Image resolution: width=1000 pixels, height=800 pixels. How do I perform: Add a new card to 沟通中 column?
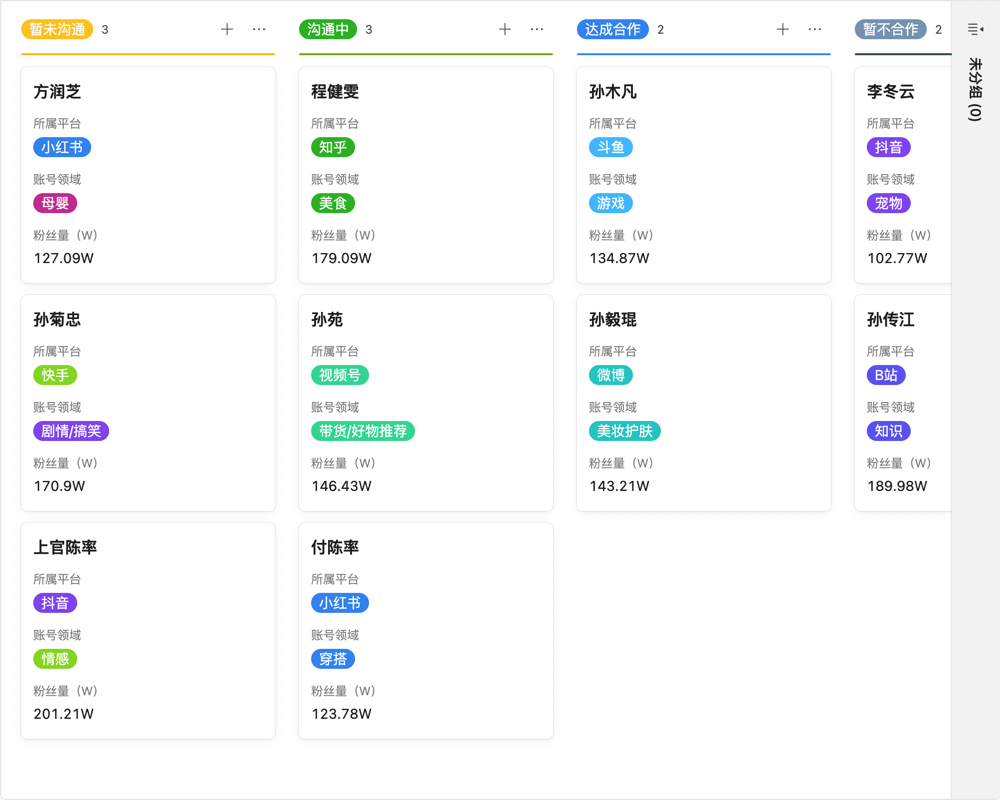[505, 29]
